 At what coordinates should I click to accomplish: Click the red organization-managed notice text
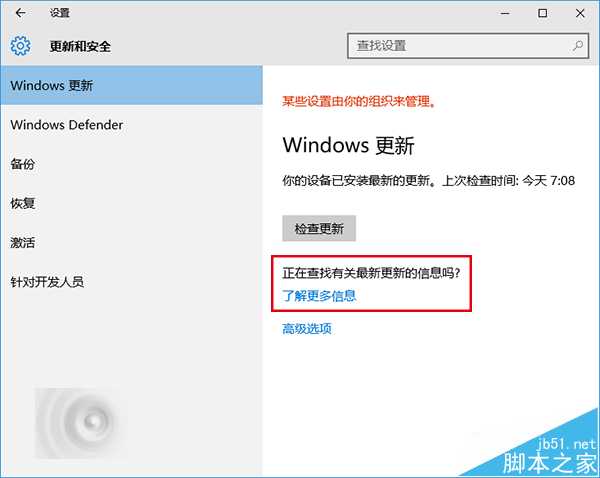click(359, 102)
